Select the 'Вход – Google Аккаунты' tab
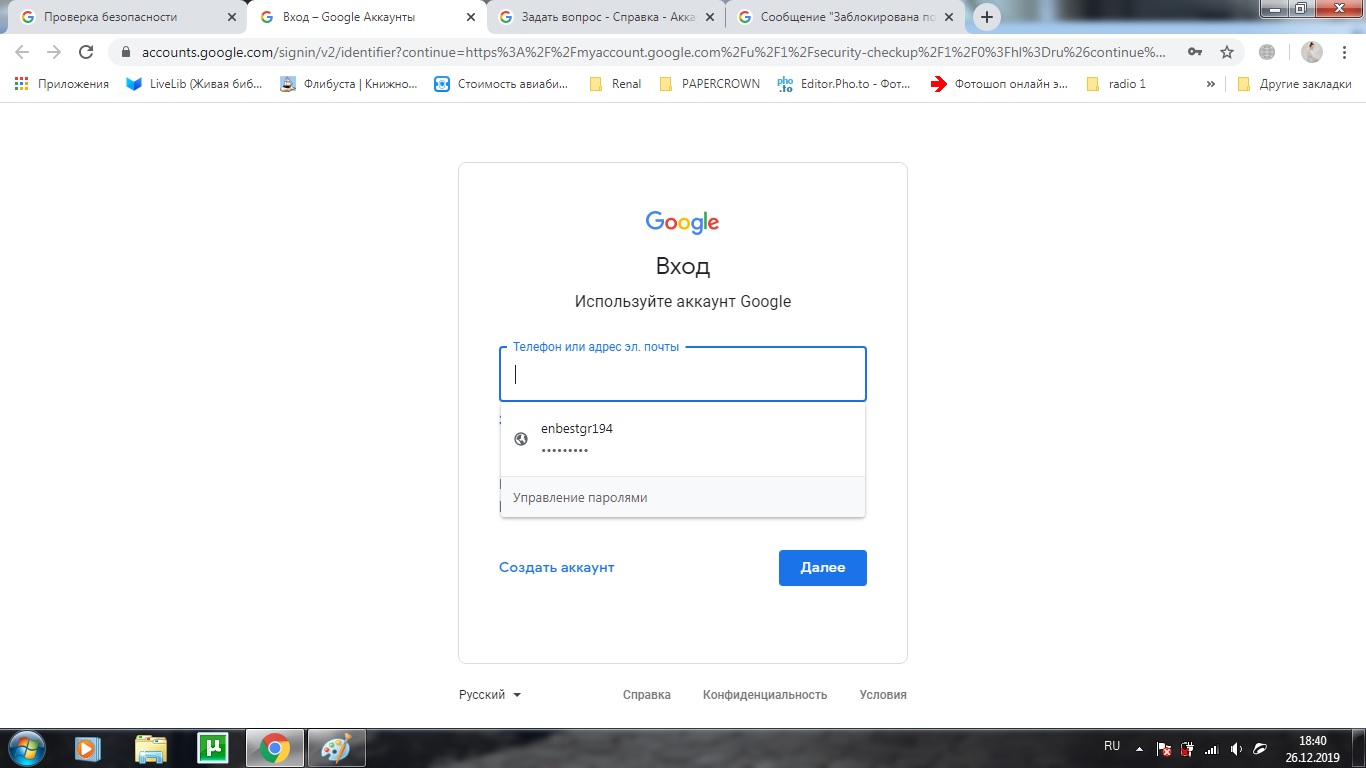The height and width of the screenshot is (768, 1366). (x=365, y=17)
